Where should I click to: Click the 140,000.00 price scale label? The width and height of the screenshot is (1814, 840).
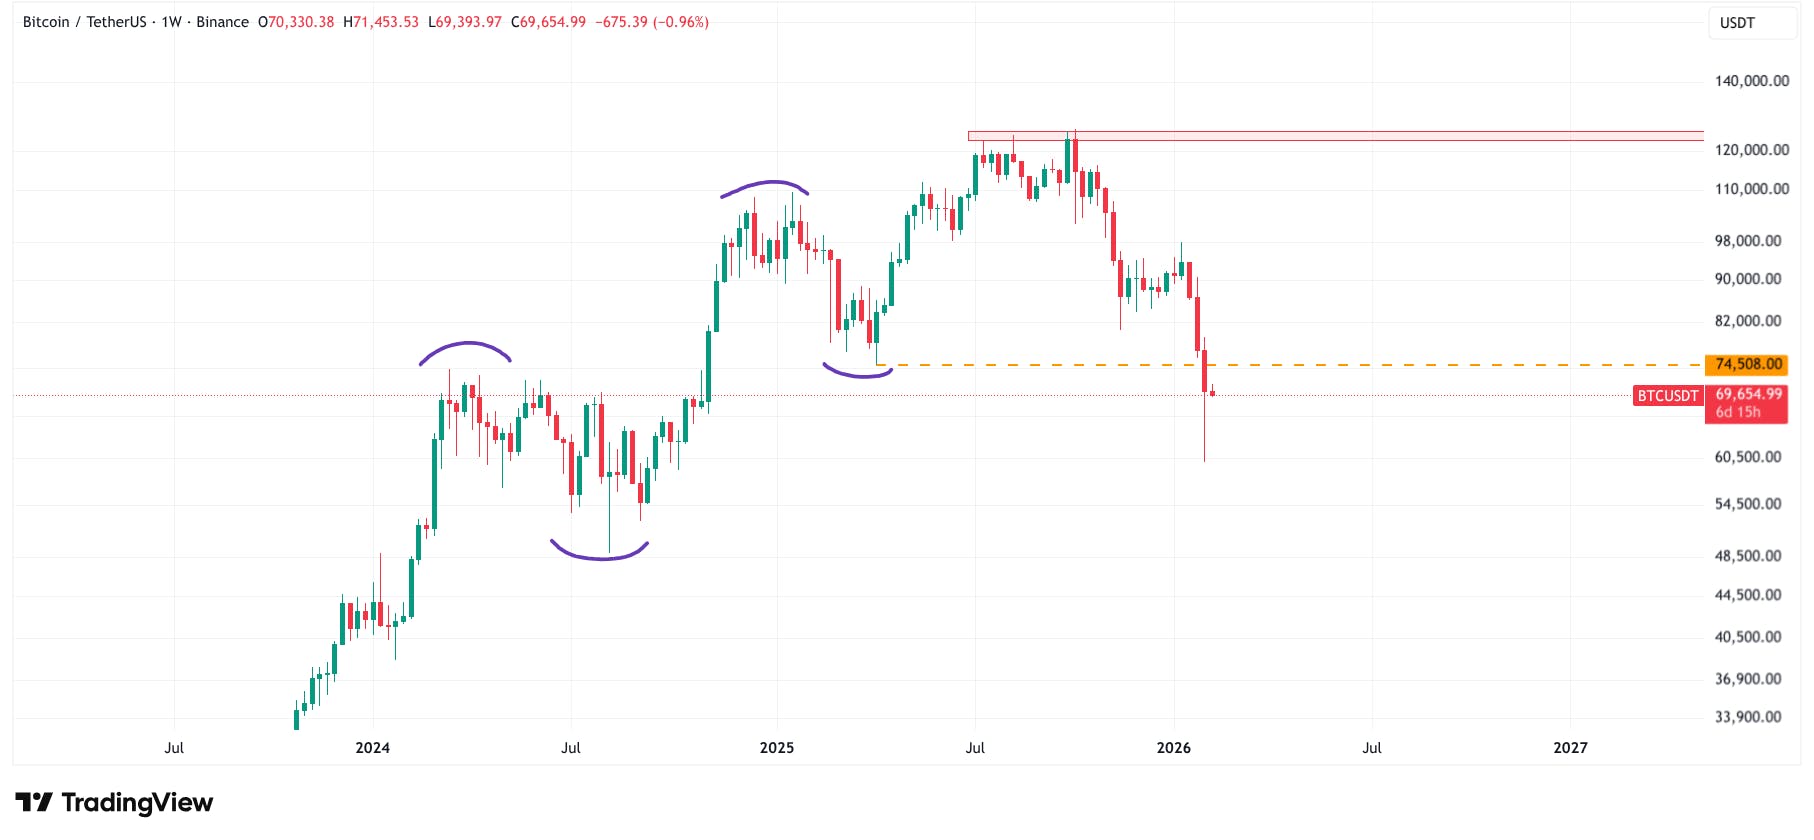[x=1752, y=81]
